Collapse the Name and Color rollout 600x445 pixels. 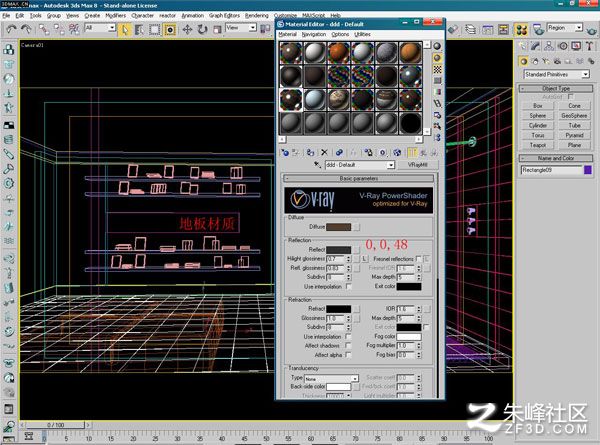click(556, 158)
